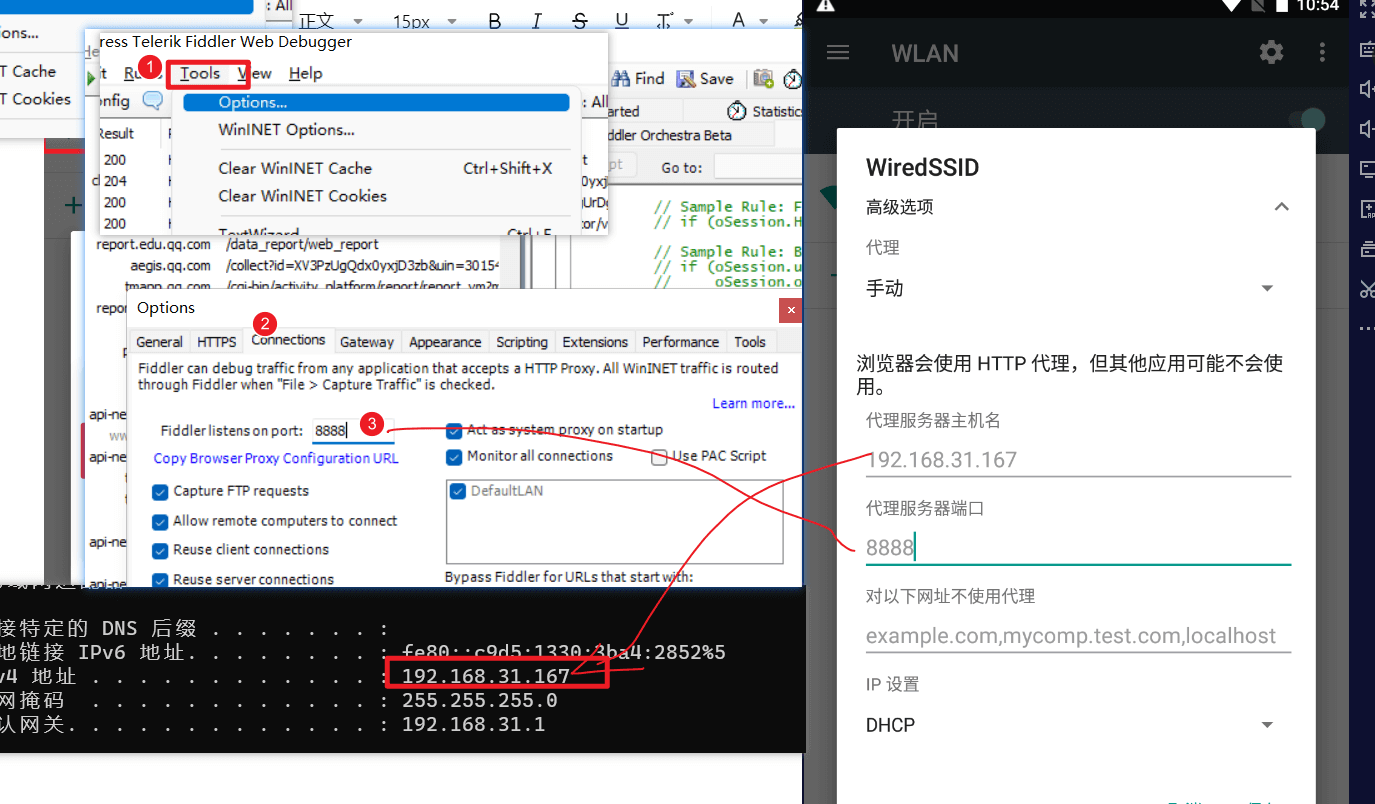Click the emulator volume up icon
This screenshot has width=1375, height=804.
coord(1366,89)
